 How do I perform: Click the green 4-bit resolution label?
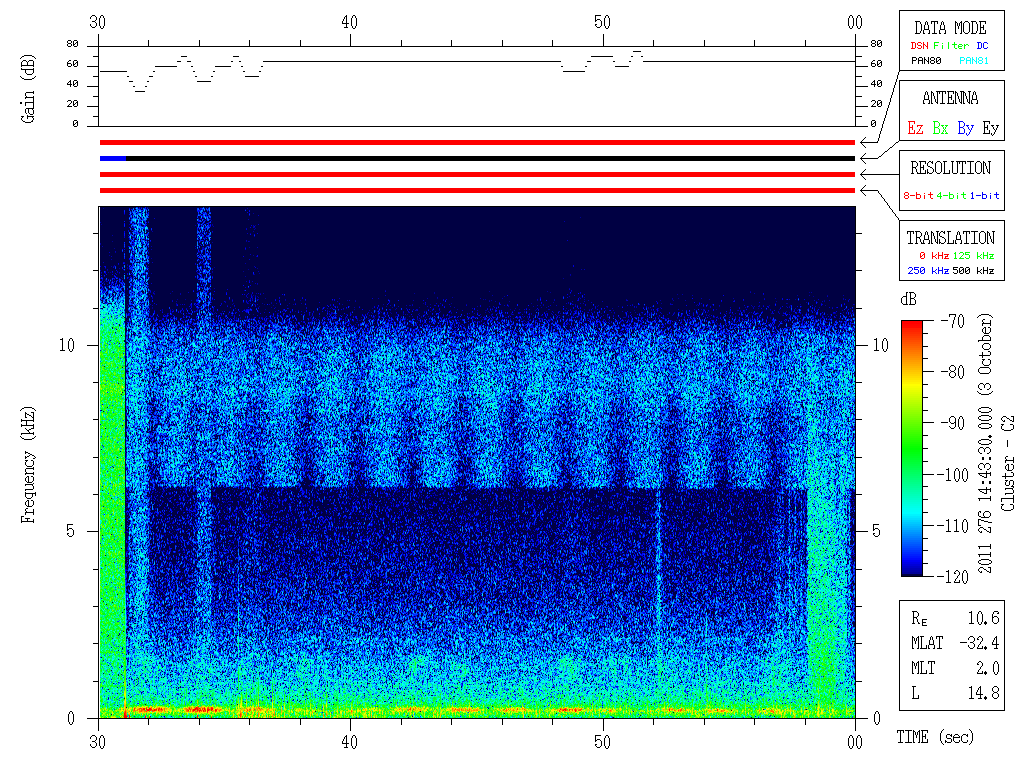[951, 195]
